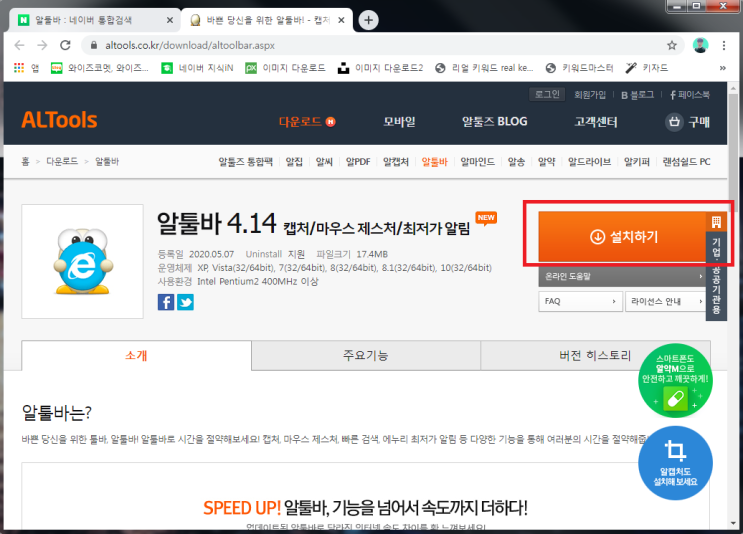Viewport: 743px width, 534px height.
Task: Click the 다운로드 breadcrumb
Action: (62, 162)
